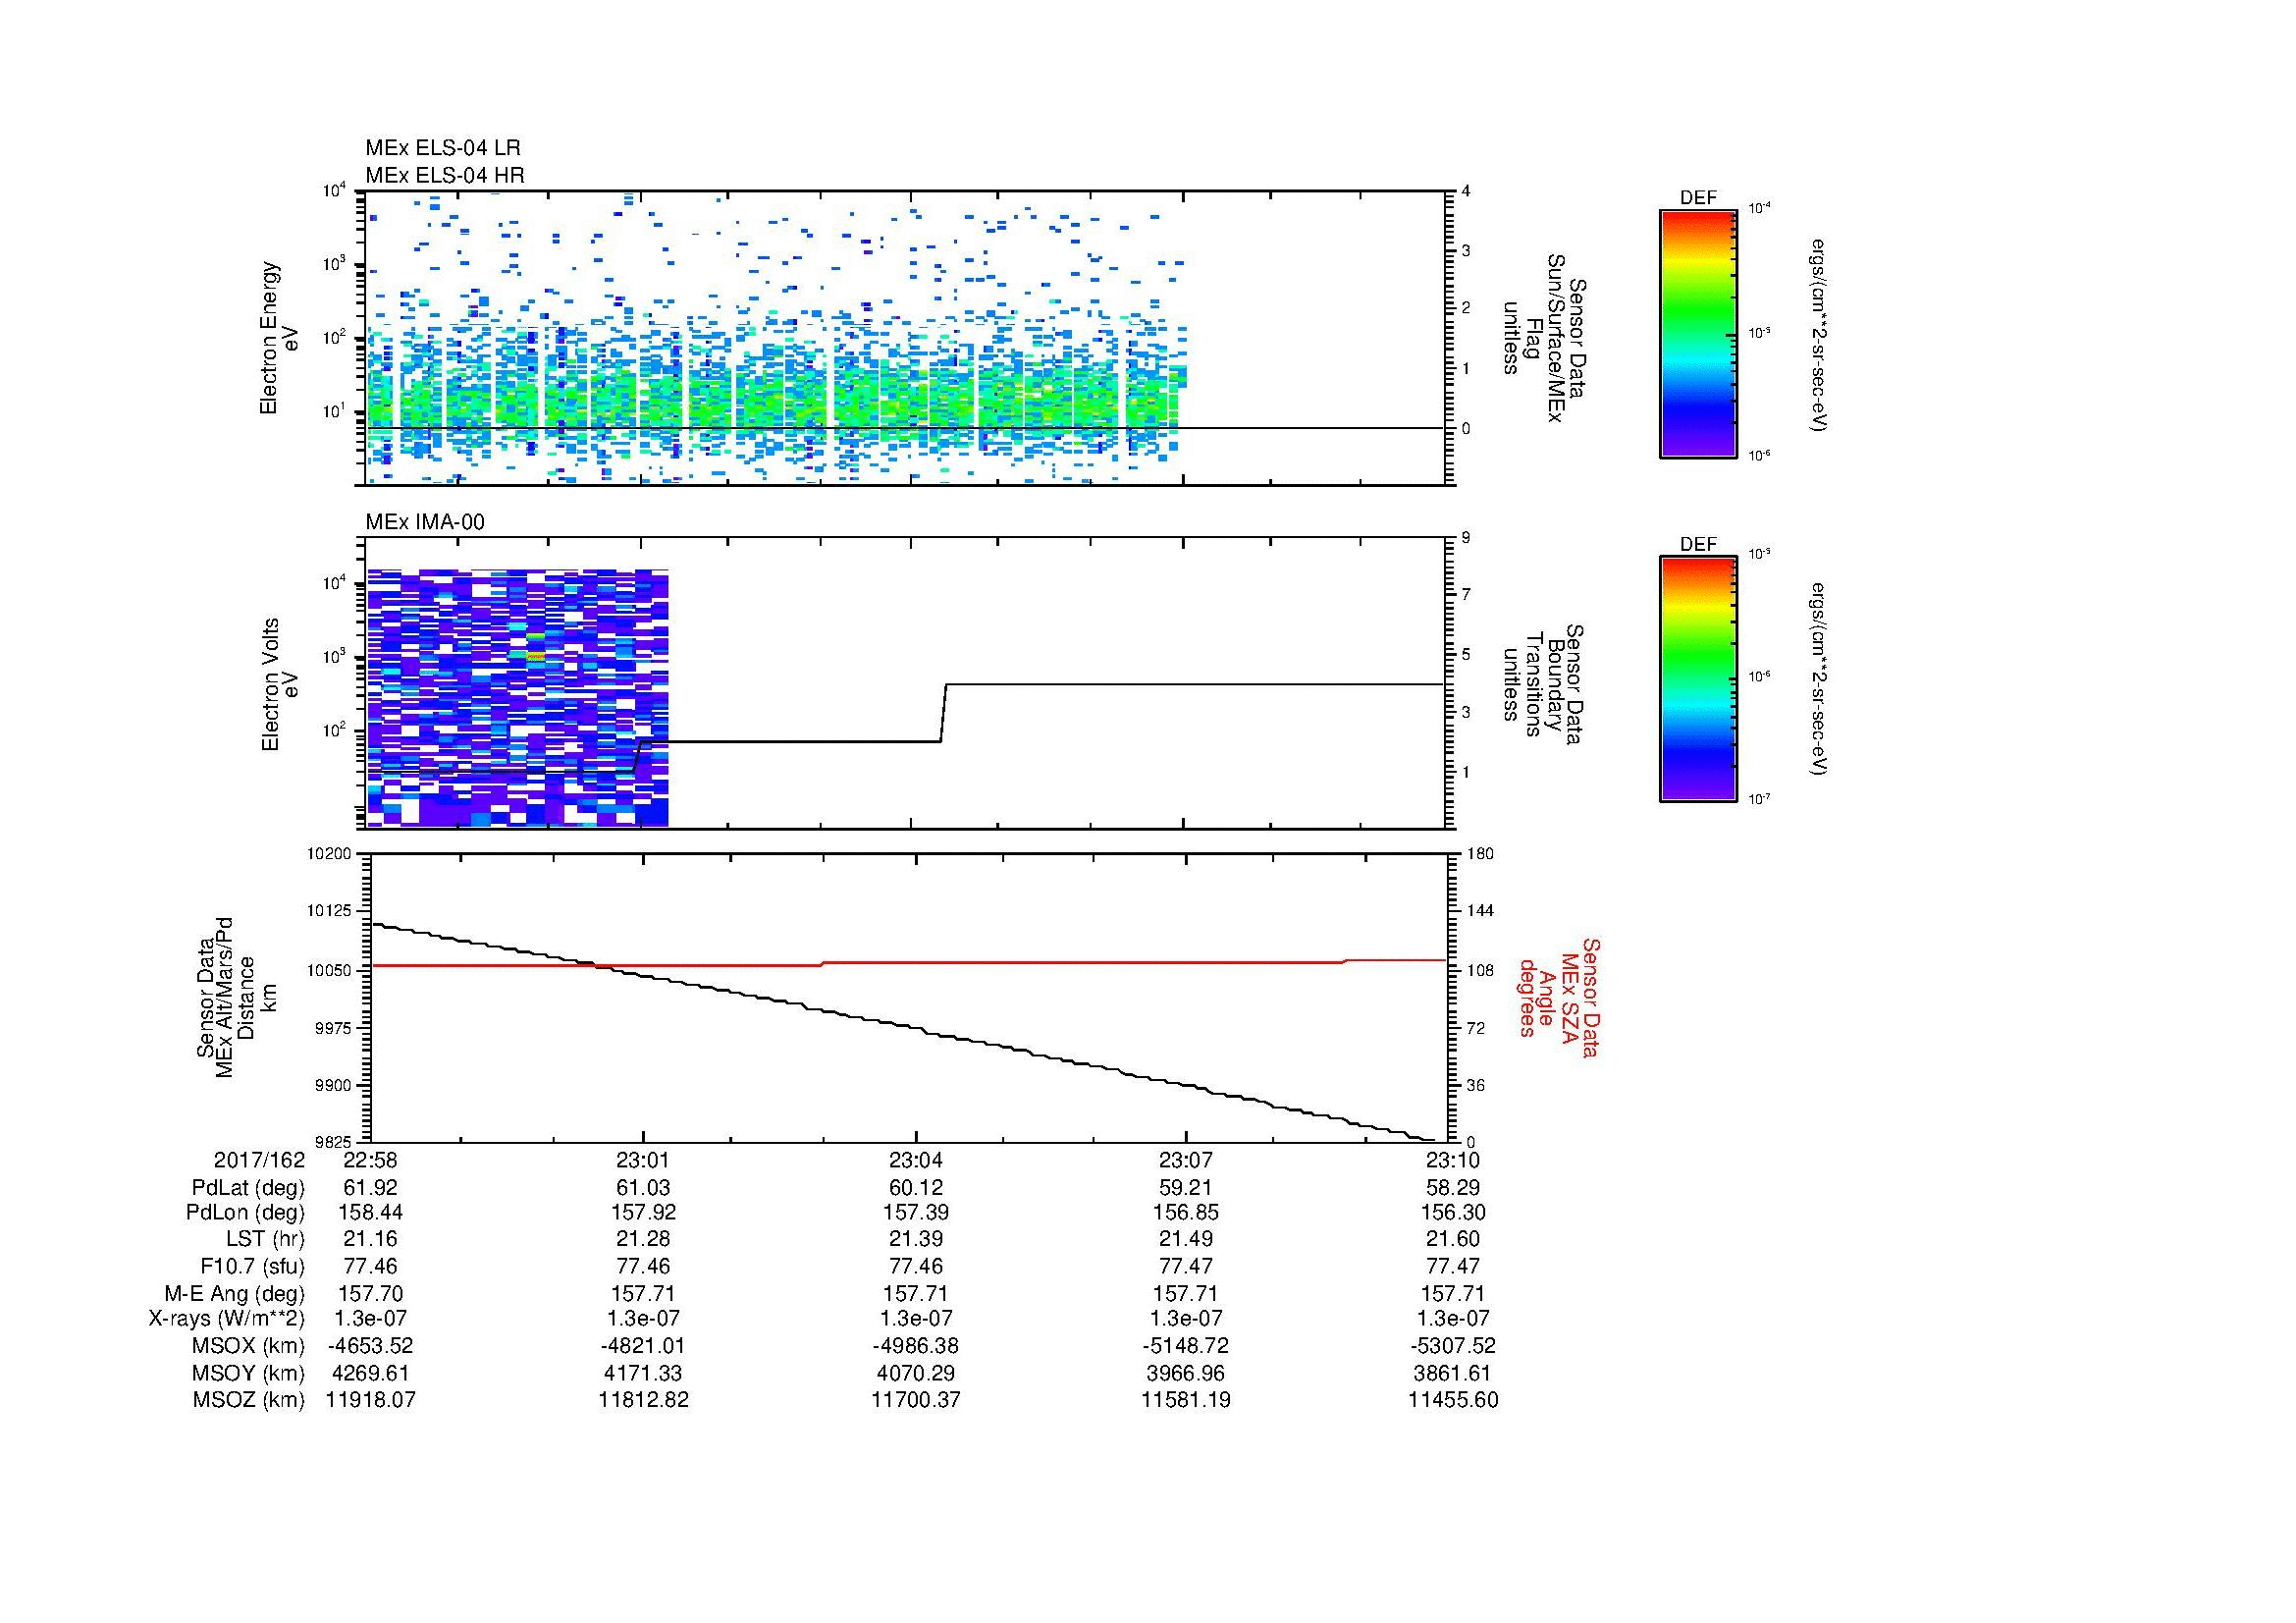The image size is (2296, 1623).
Task: Click the MSOX value '-4986.38'
Action: click(x=916, y=1346)
